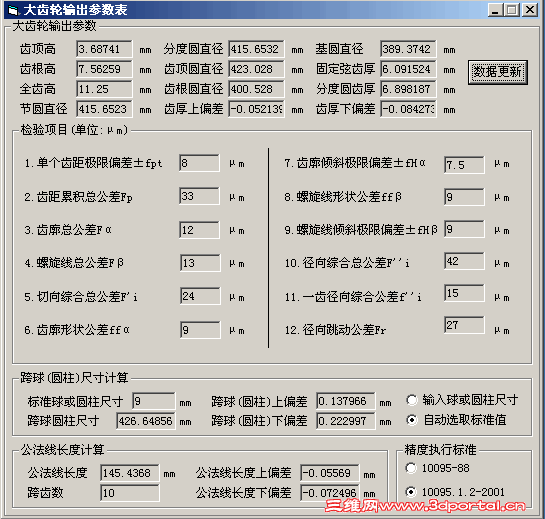Click the 分度圆齿厚 value field

point(408,89)
